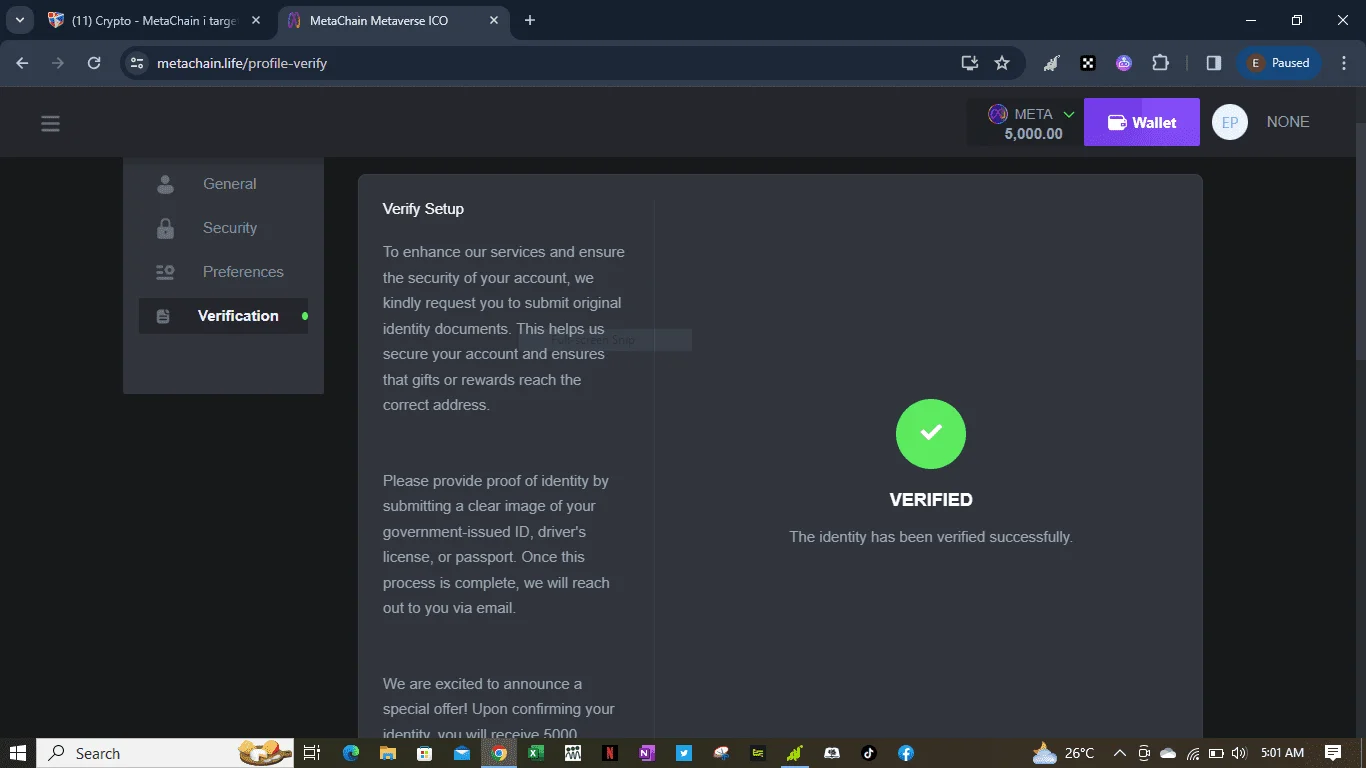The height and width of the screenshot is (768, 1366).
Task: Click the Paused profile button
Action: 1279,63
